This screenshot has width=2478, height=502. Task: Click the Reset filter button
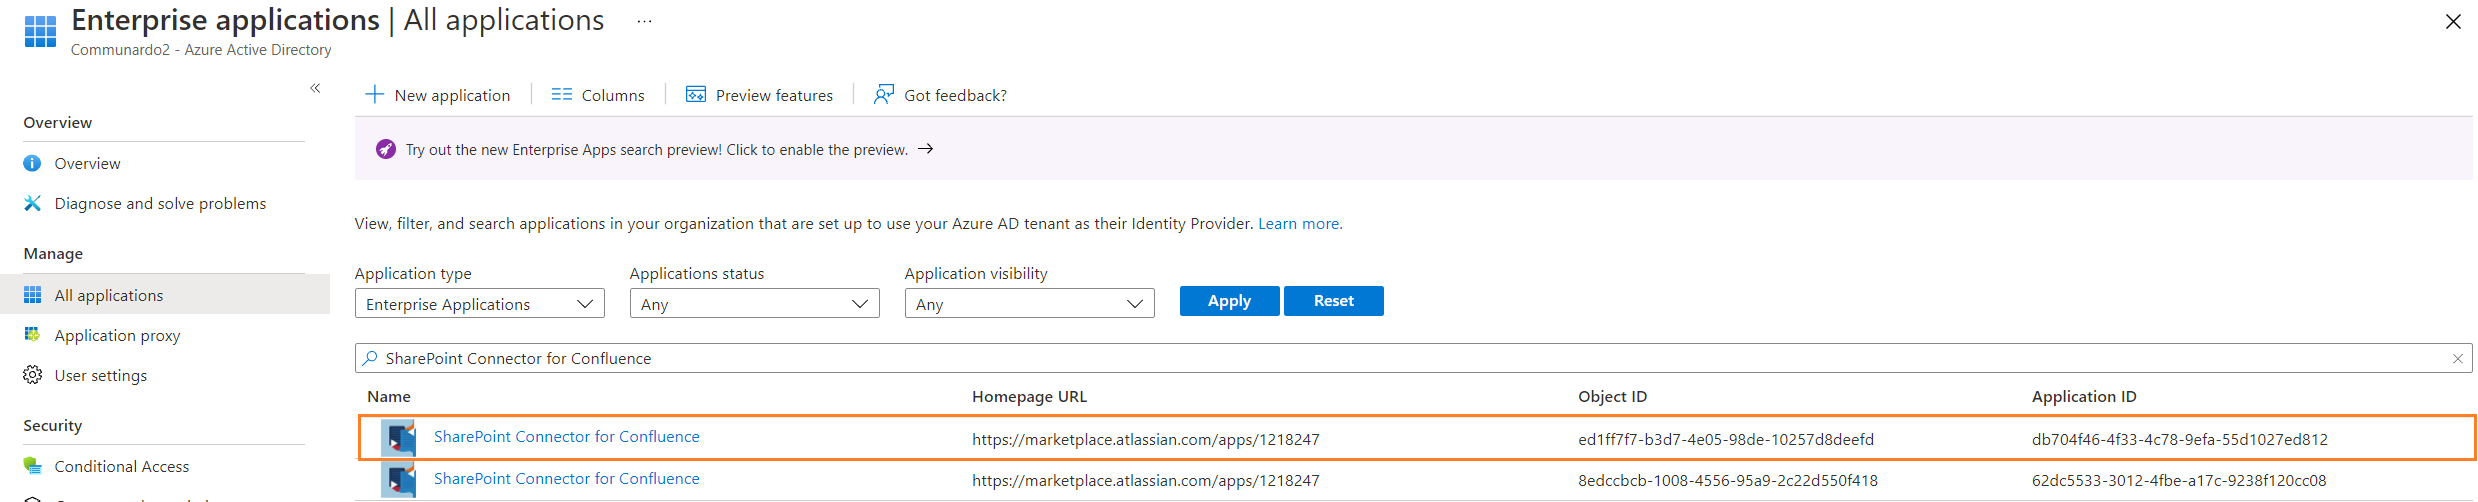[1334, 301]
